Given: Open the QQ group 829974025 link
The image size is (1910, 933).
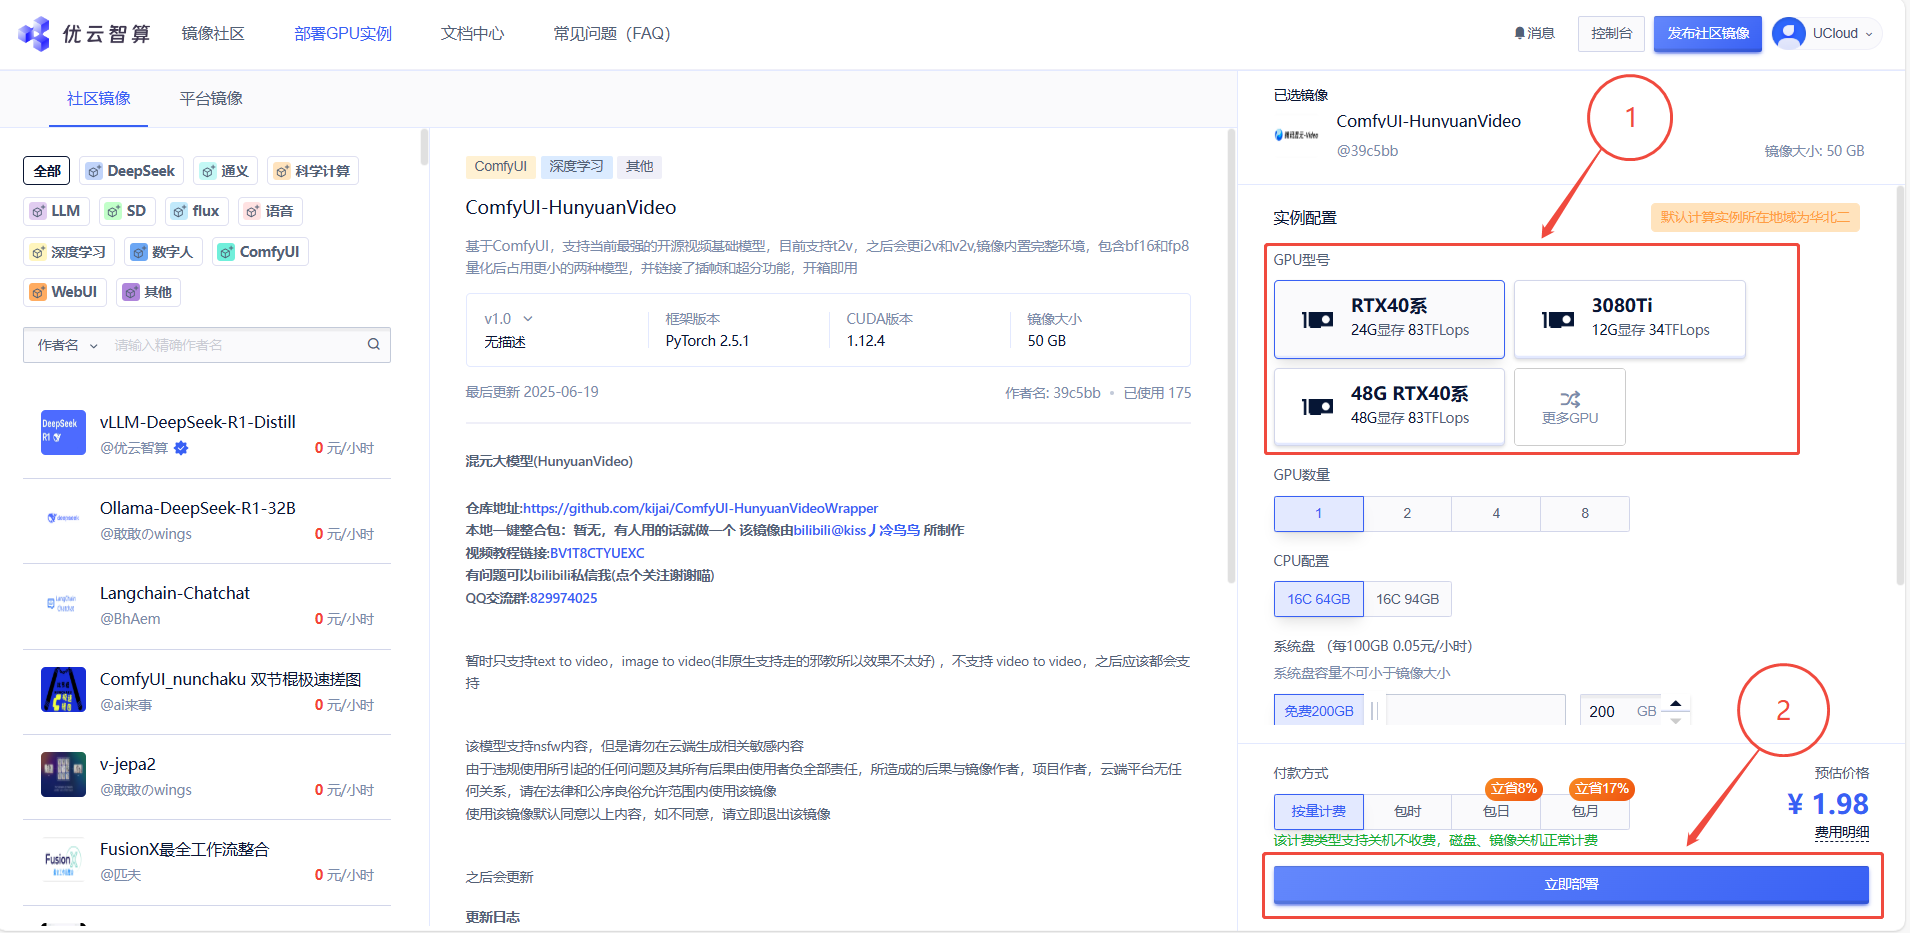Looking at the screenshot, I should click(x=564, y=598).
